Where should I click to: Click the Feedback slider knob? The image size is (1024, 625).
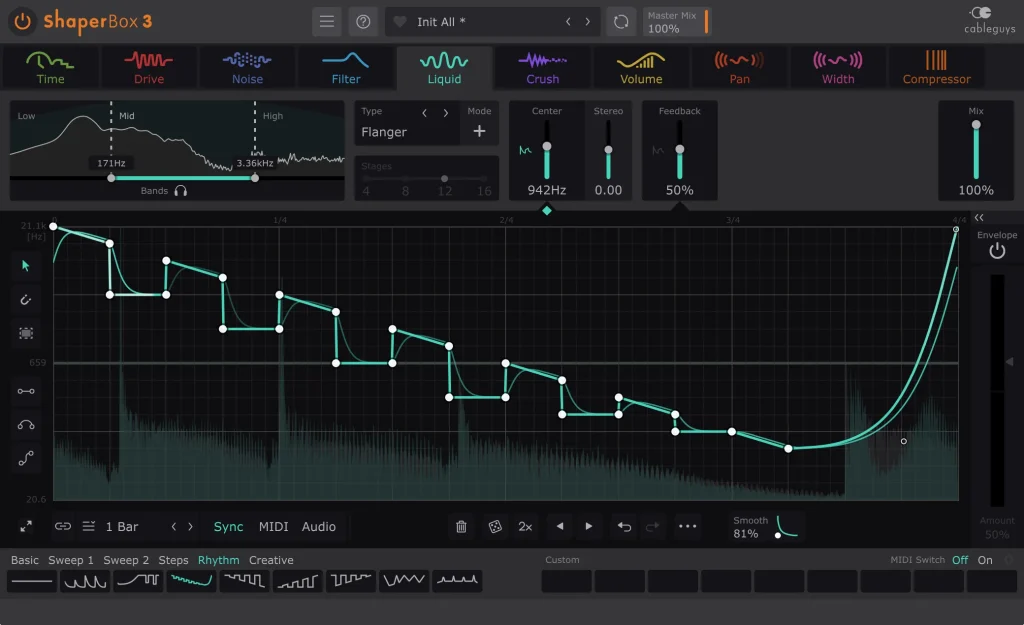click(x=680, y=150)
